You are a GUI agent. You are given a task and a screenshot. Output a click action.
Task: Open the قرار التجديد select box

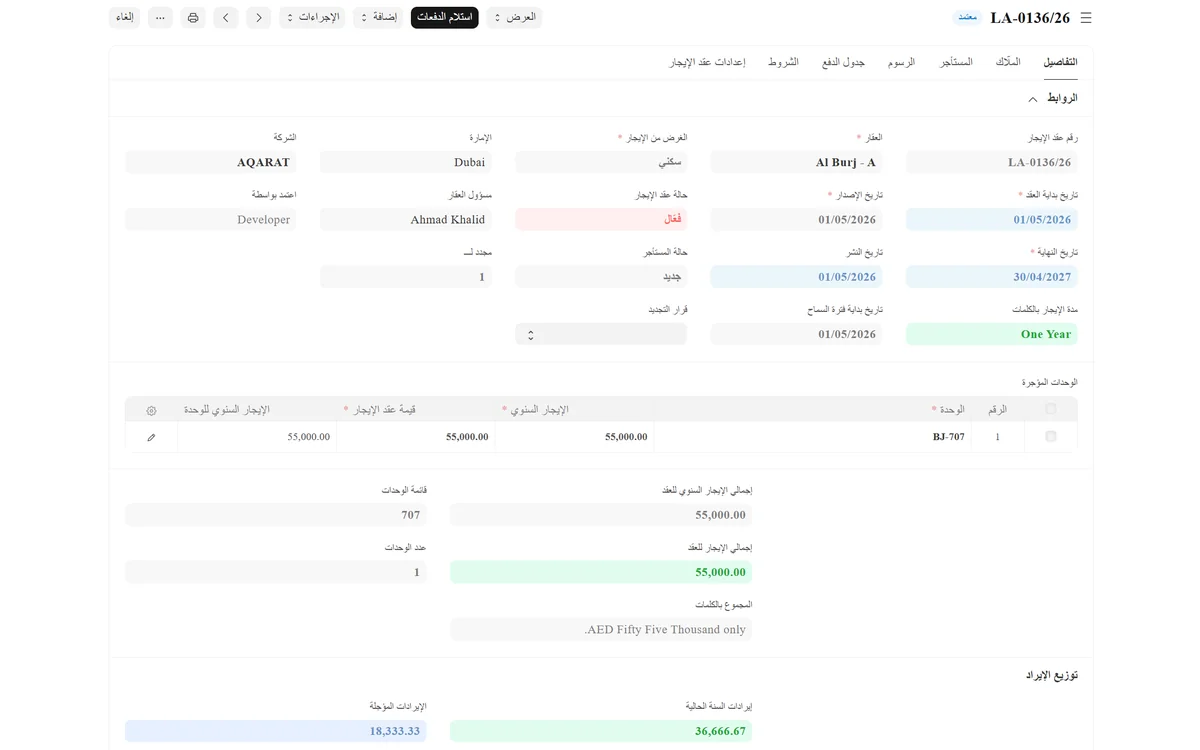point(601,334)
